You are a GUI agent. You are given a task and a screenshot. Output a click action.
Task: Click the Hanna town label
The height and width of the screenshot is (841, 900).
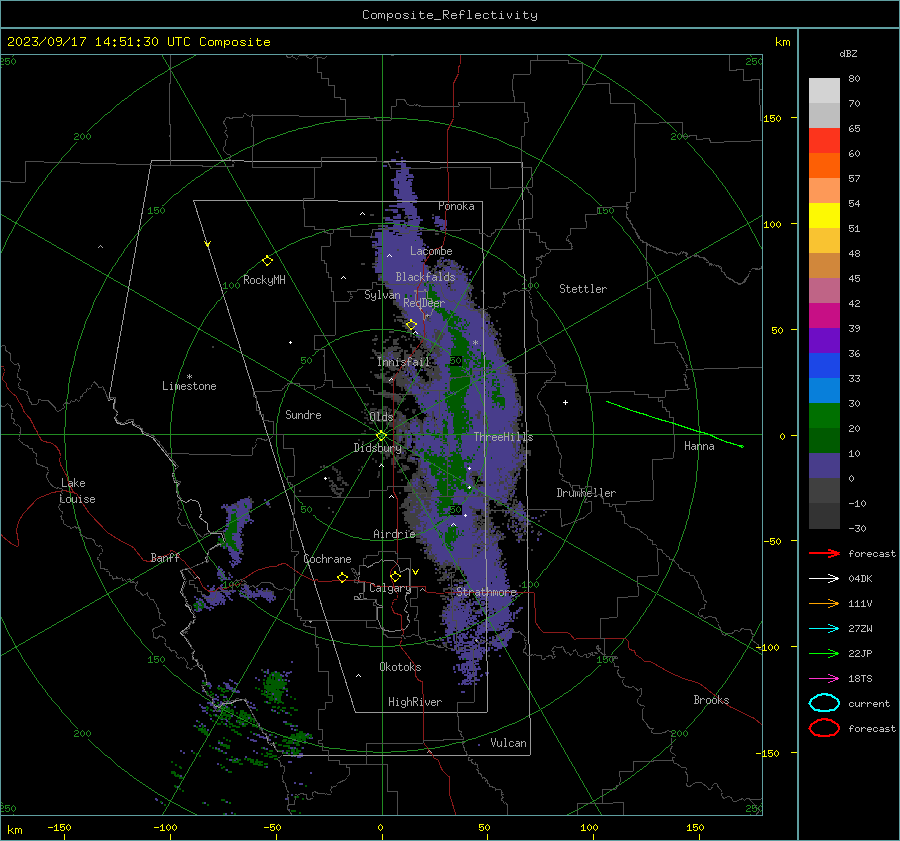[699, 446]
